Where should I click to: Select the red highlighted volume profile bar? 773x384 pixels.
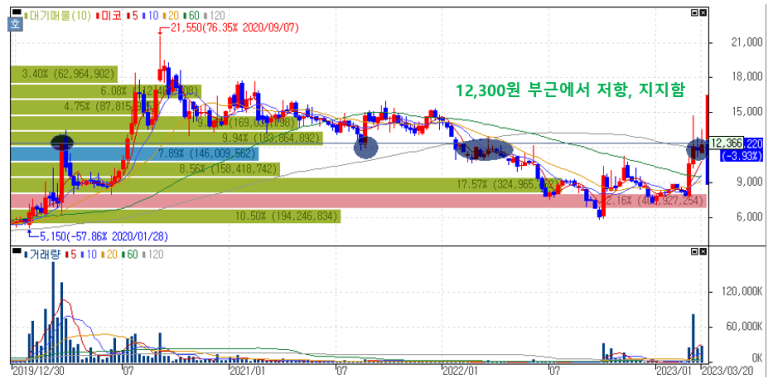click(x=358, y=201)
